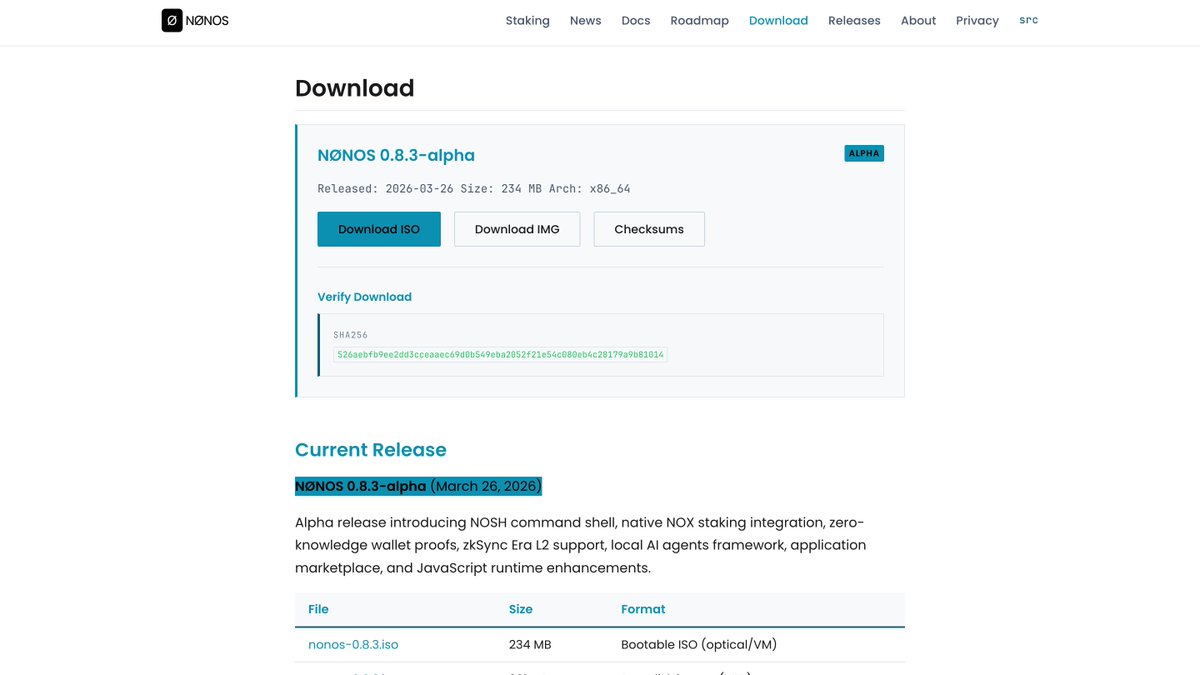Click the NØNOS logo icon

(x=172, y=20)
